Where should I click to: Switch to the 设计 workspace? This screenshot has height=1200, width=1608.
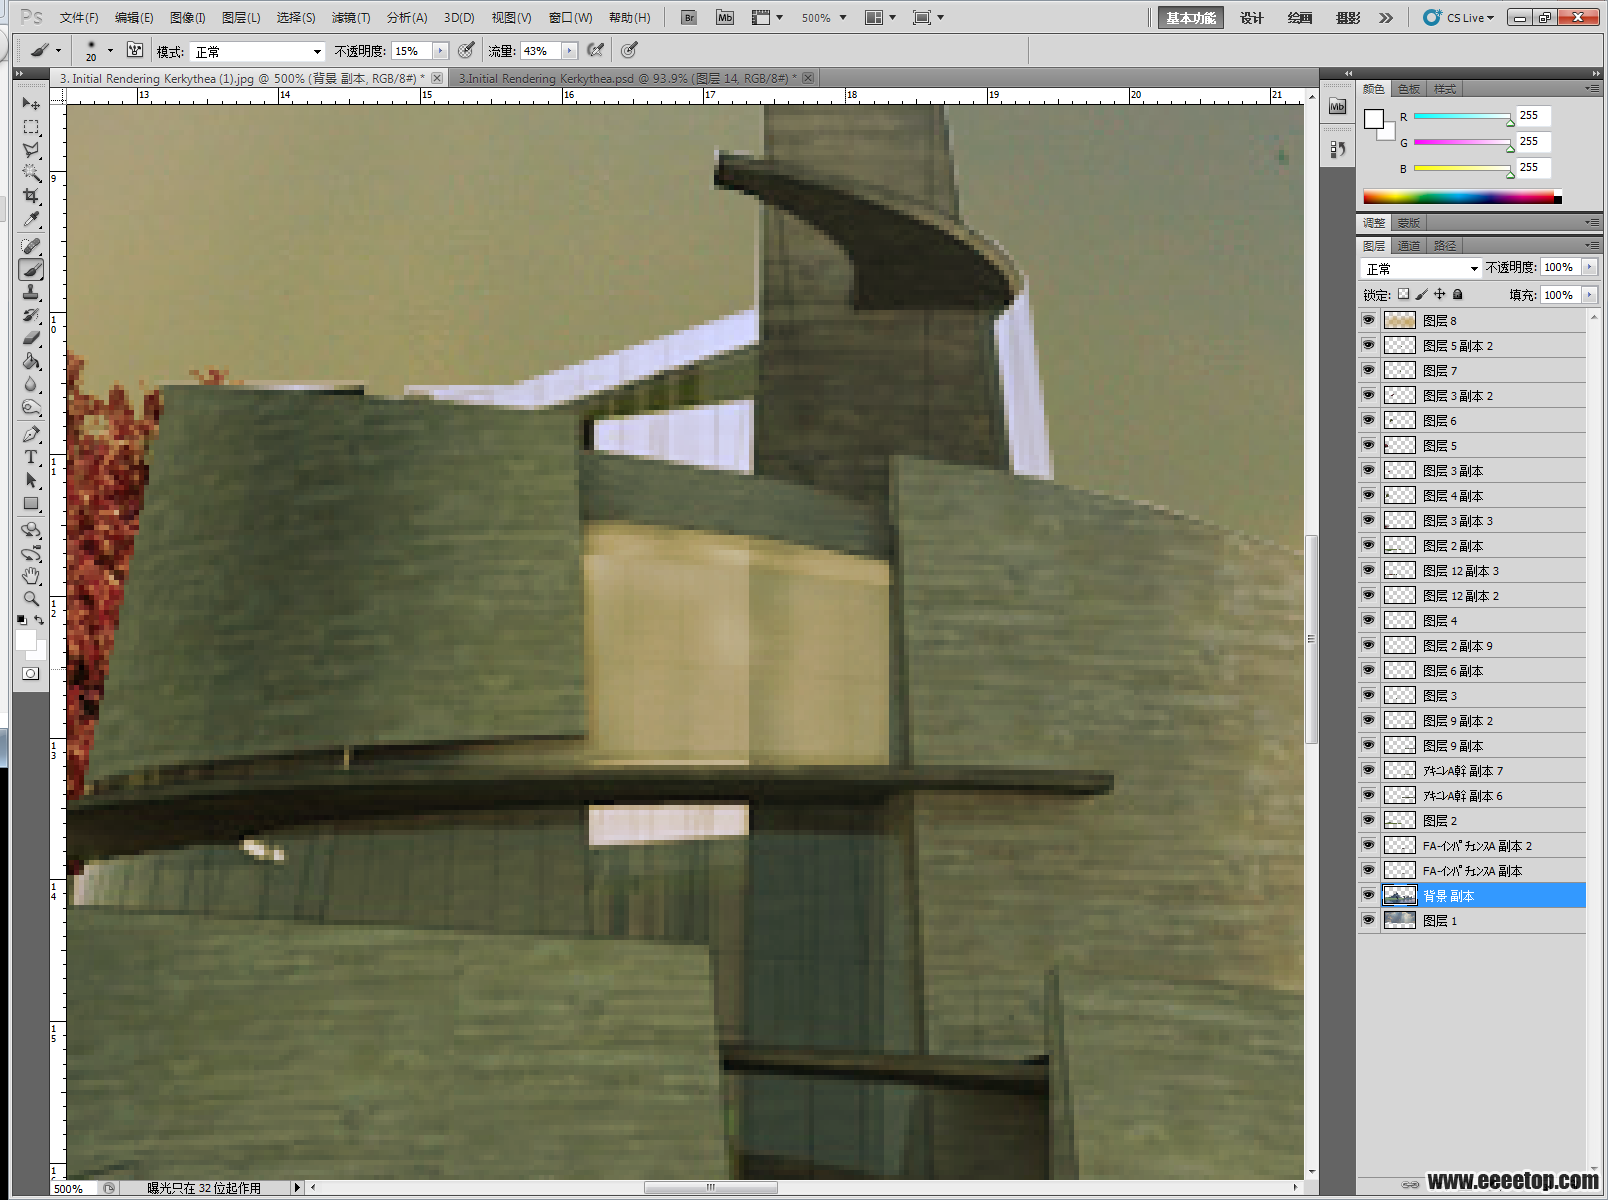(1252, 18)
